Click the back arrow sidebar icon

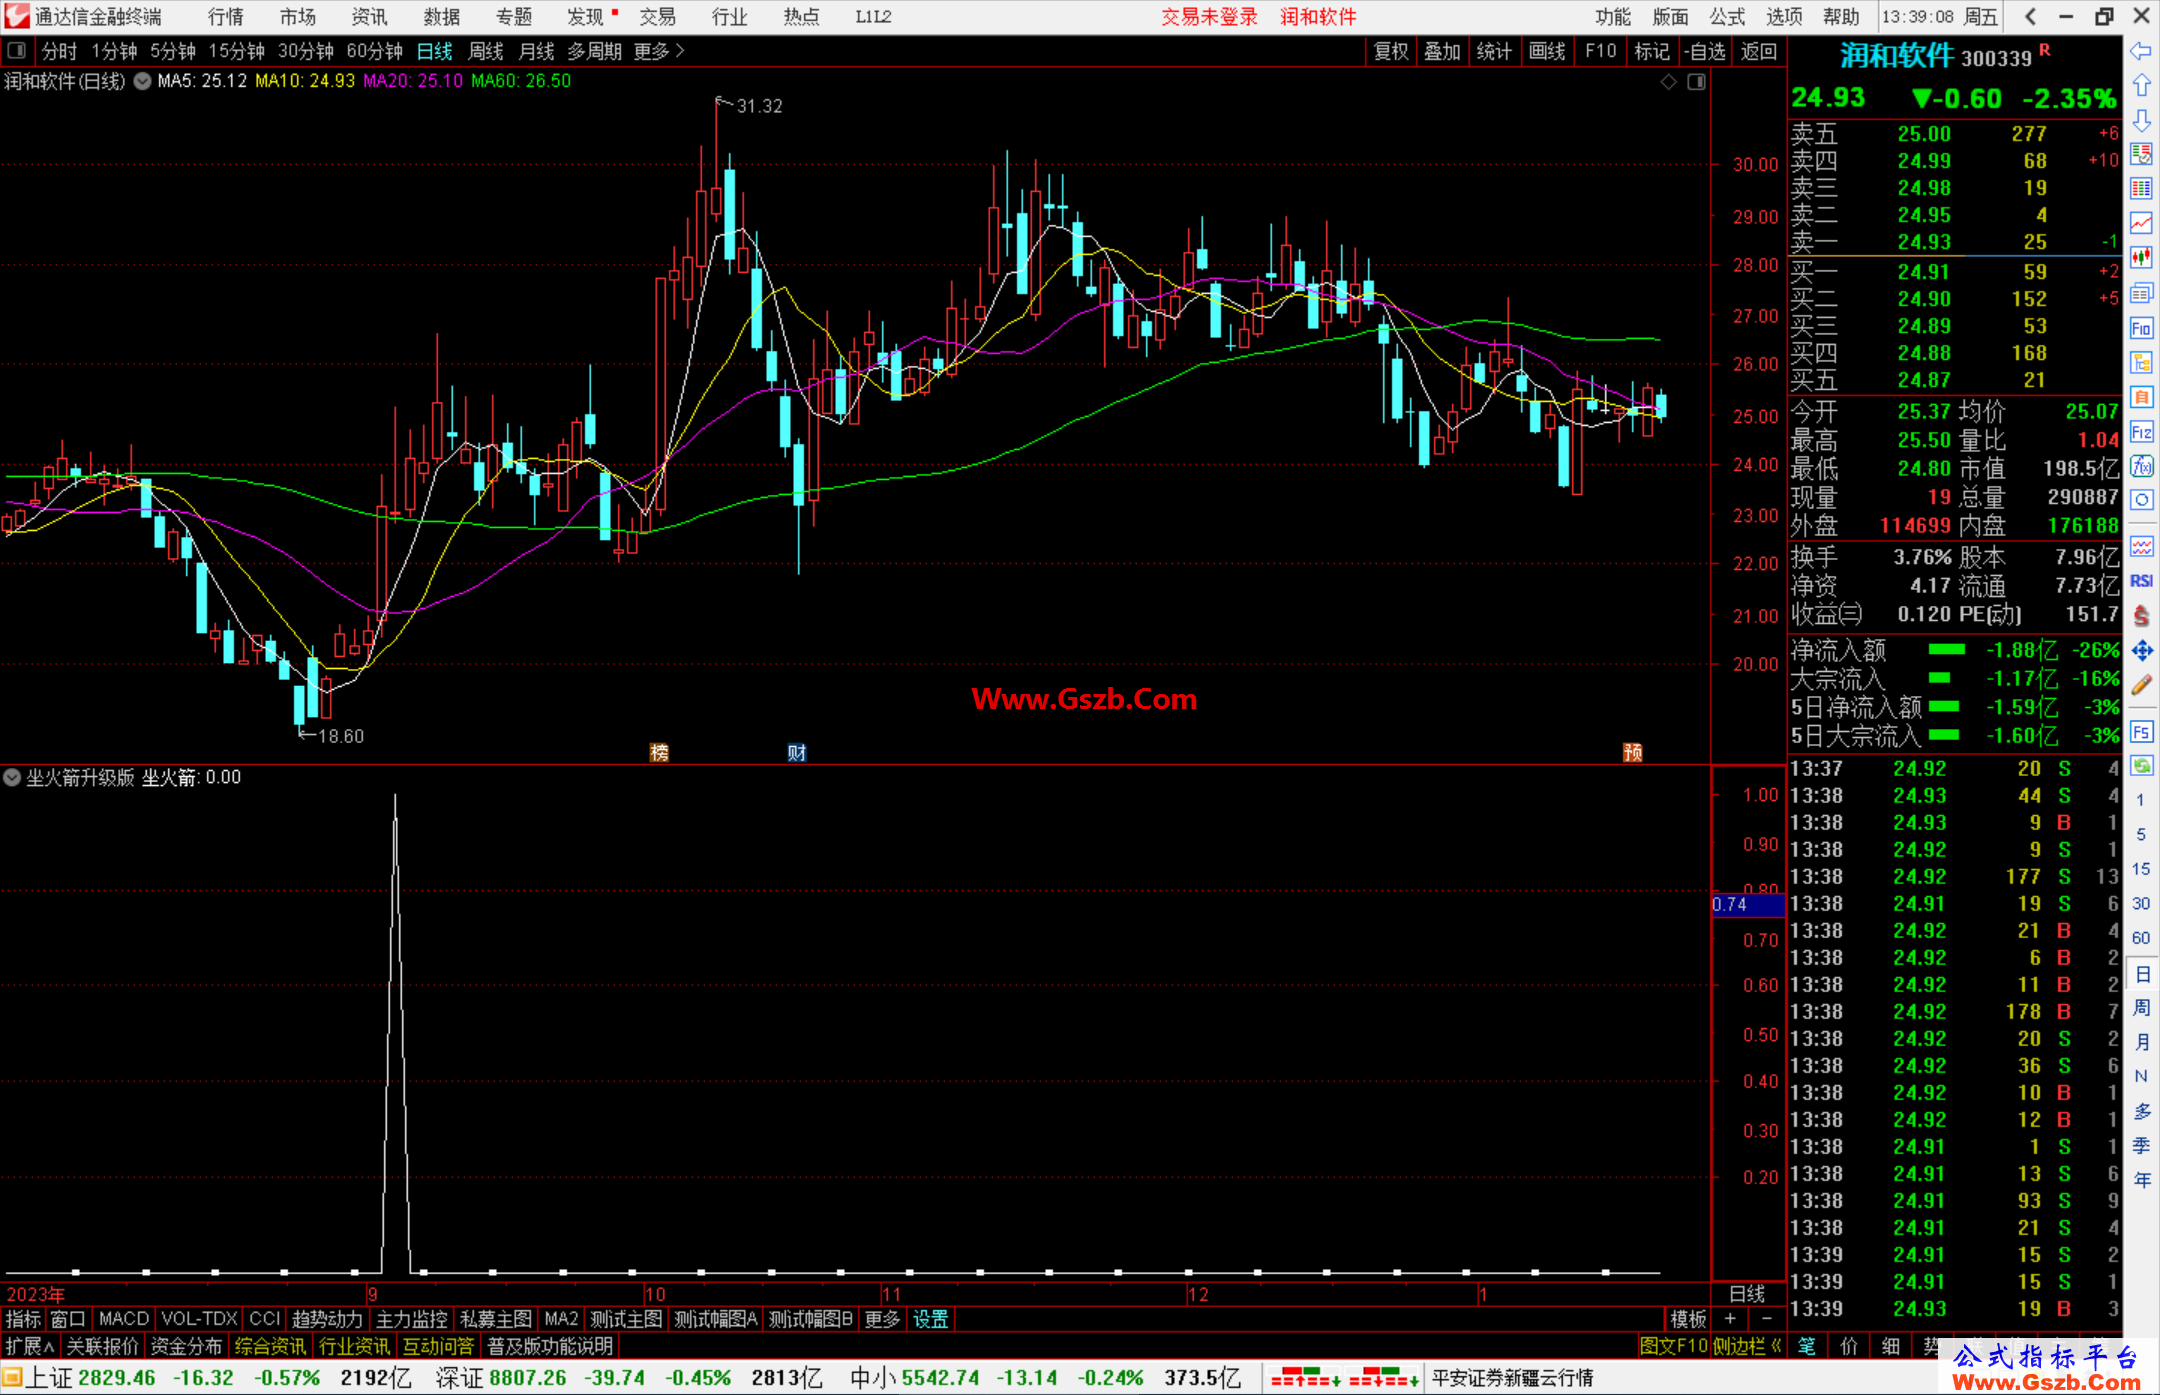[2141, 51]
